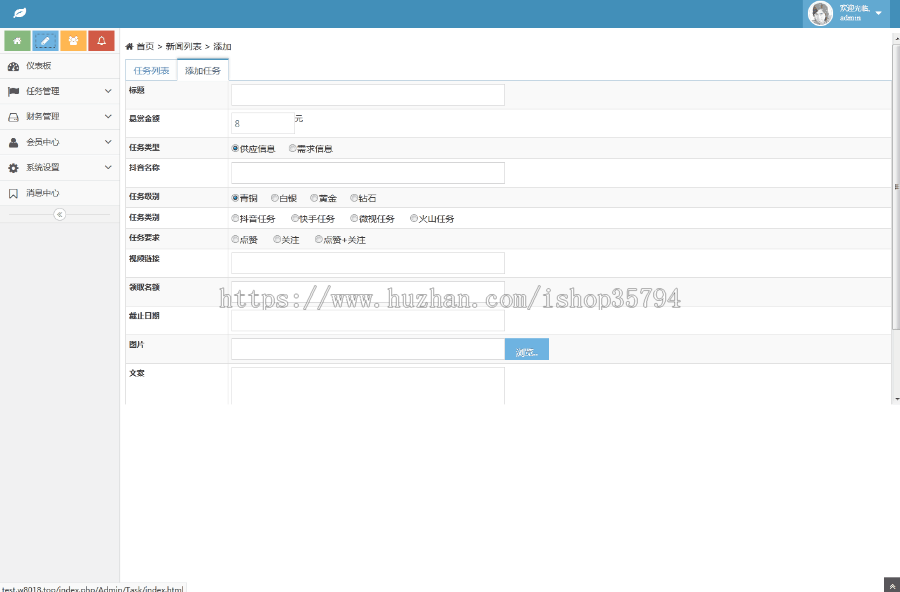Image resolution: width=900 pixels, height=592 pixels.
Task: Click the 消息中心 bookmark icon
Action: [13, 194]
